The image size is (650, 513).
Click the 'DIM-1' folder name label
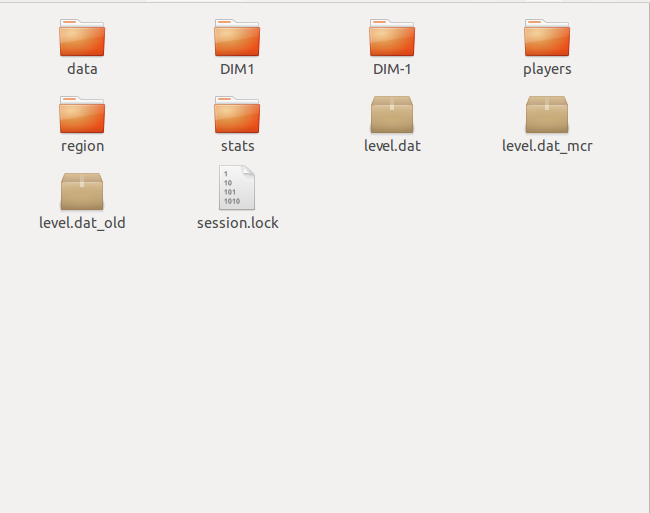[x=392, y=69]
